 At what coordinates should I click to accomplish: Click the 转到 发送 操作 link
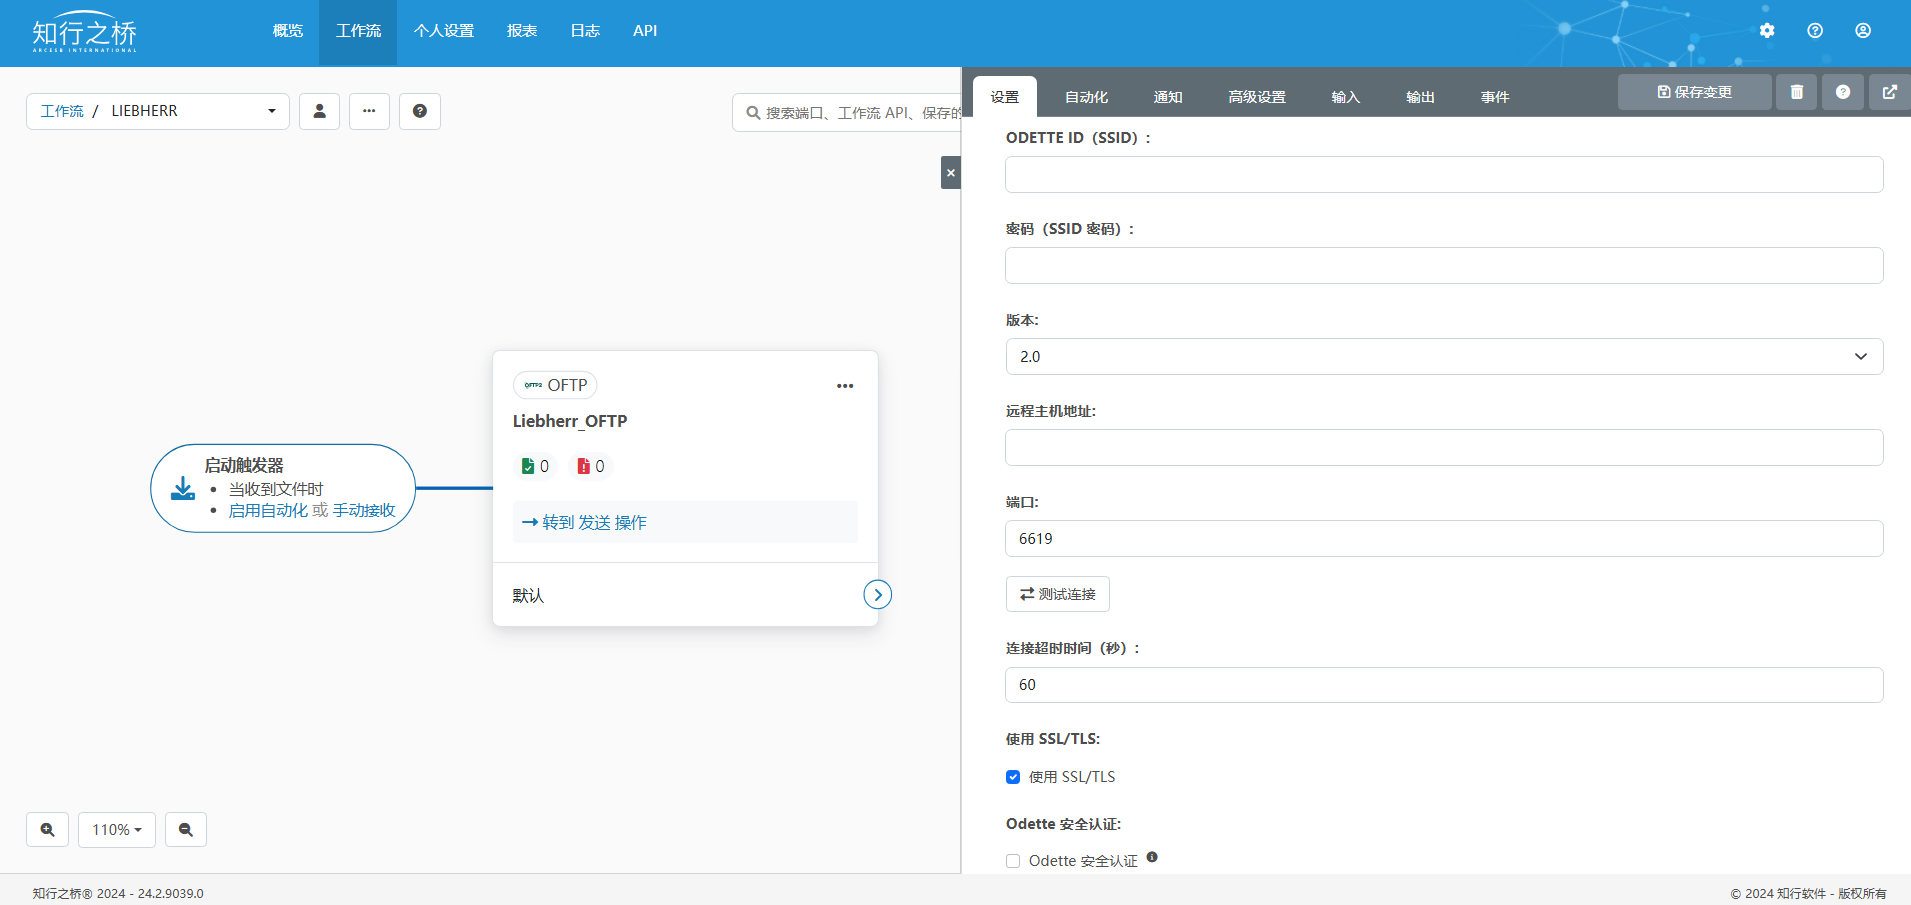pos(585,522)
